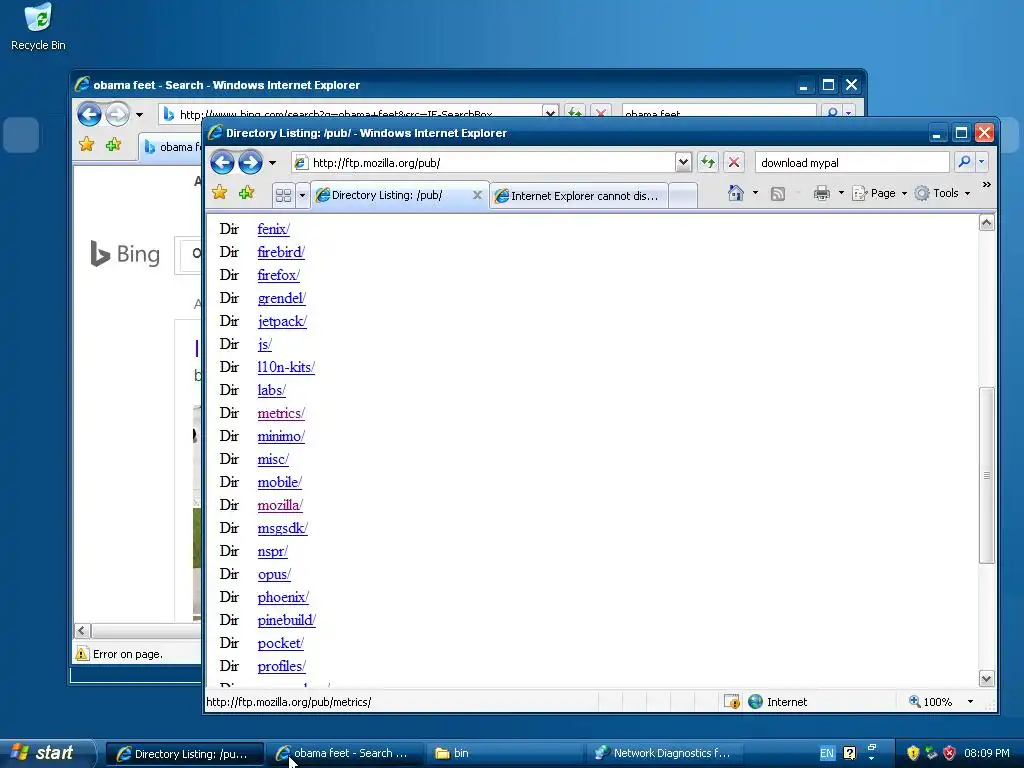Switch to the 'bin' folder taskbar button
Viewport: 1024px width, 768px height.
click(x=505, y=753)
